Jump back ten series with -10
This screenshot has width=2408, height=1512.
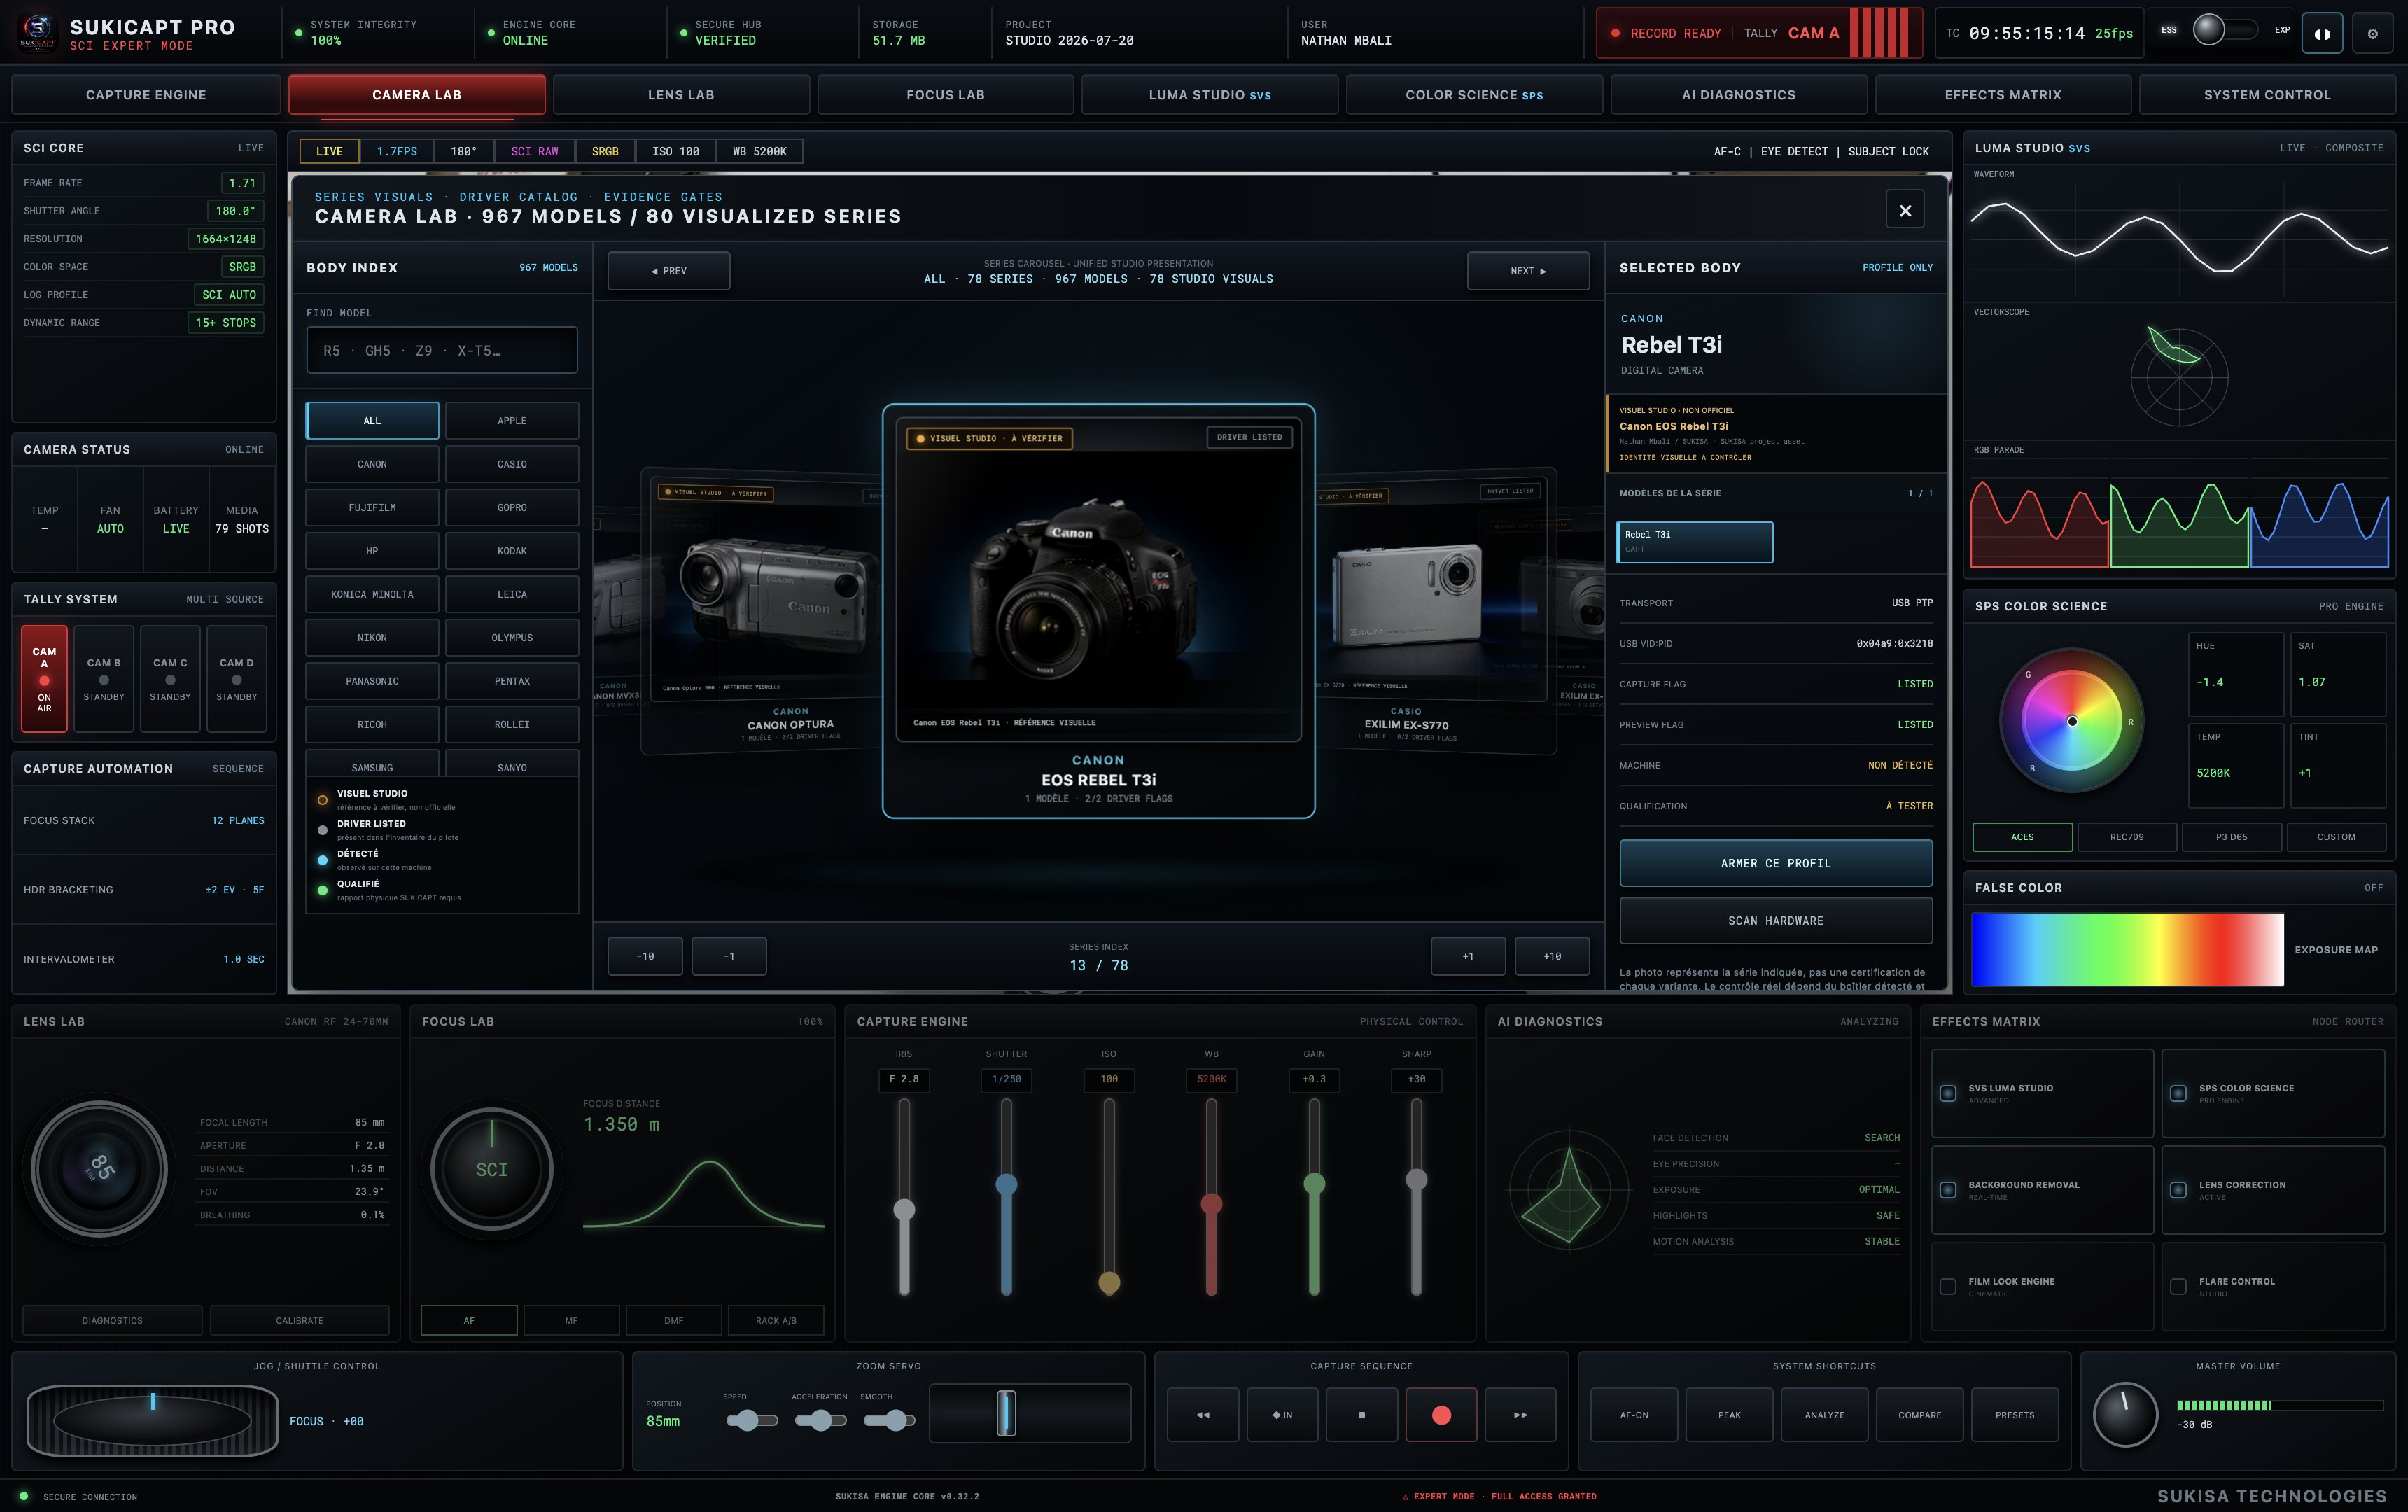[x=645, y=956]
